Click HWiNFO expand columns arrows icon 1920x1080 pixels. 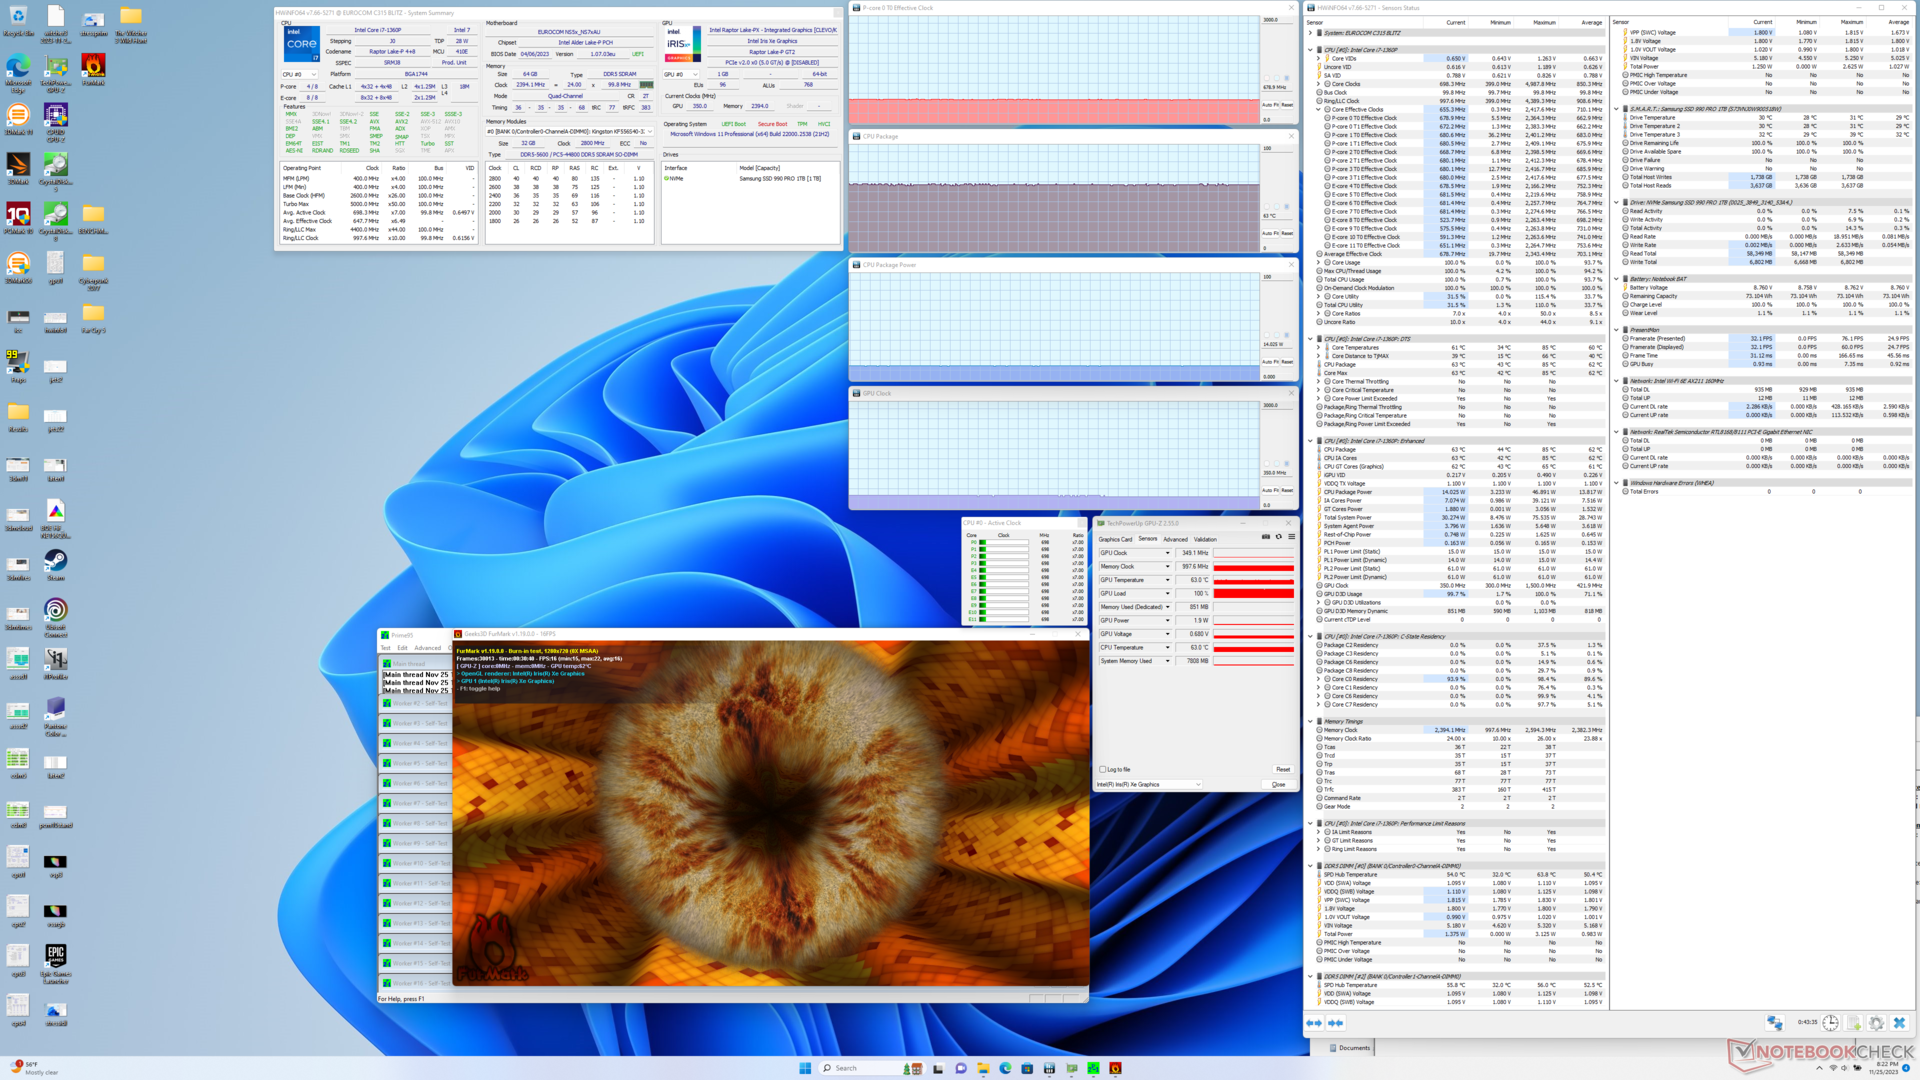(1314, 1023)
